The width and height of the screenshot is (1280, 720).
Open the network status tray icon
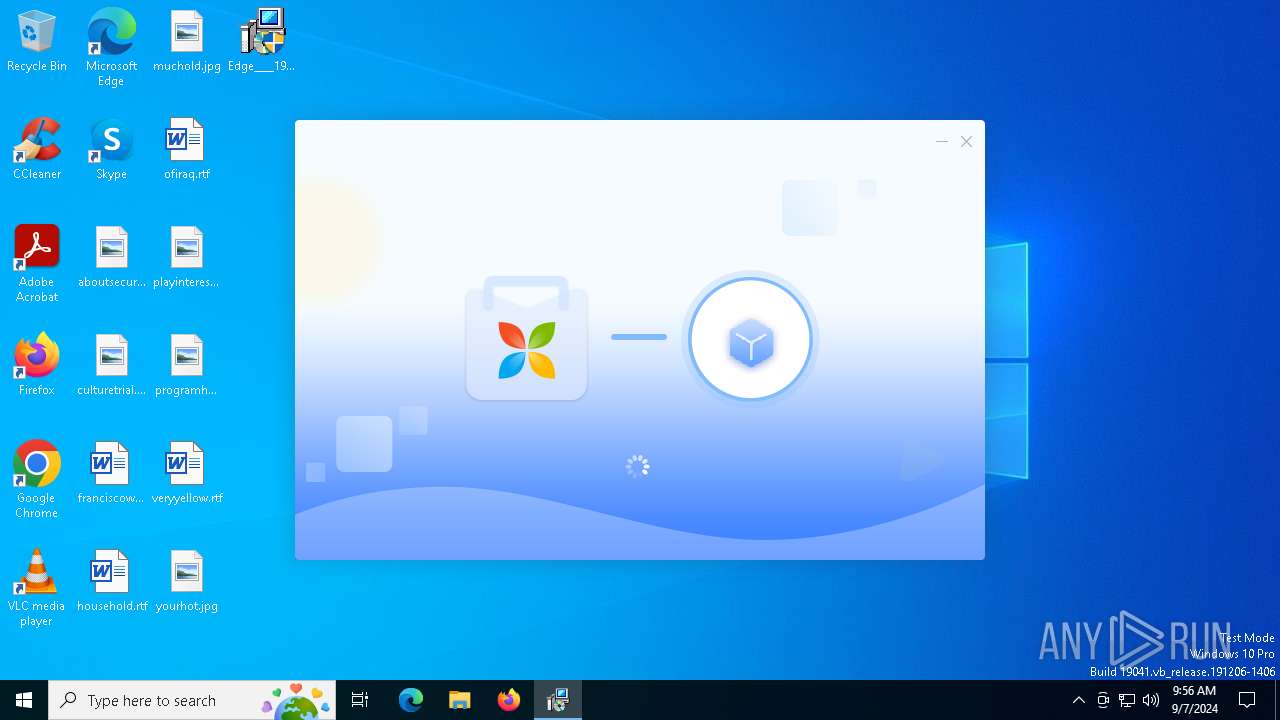click(x=1127, y=700)
